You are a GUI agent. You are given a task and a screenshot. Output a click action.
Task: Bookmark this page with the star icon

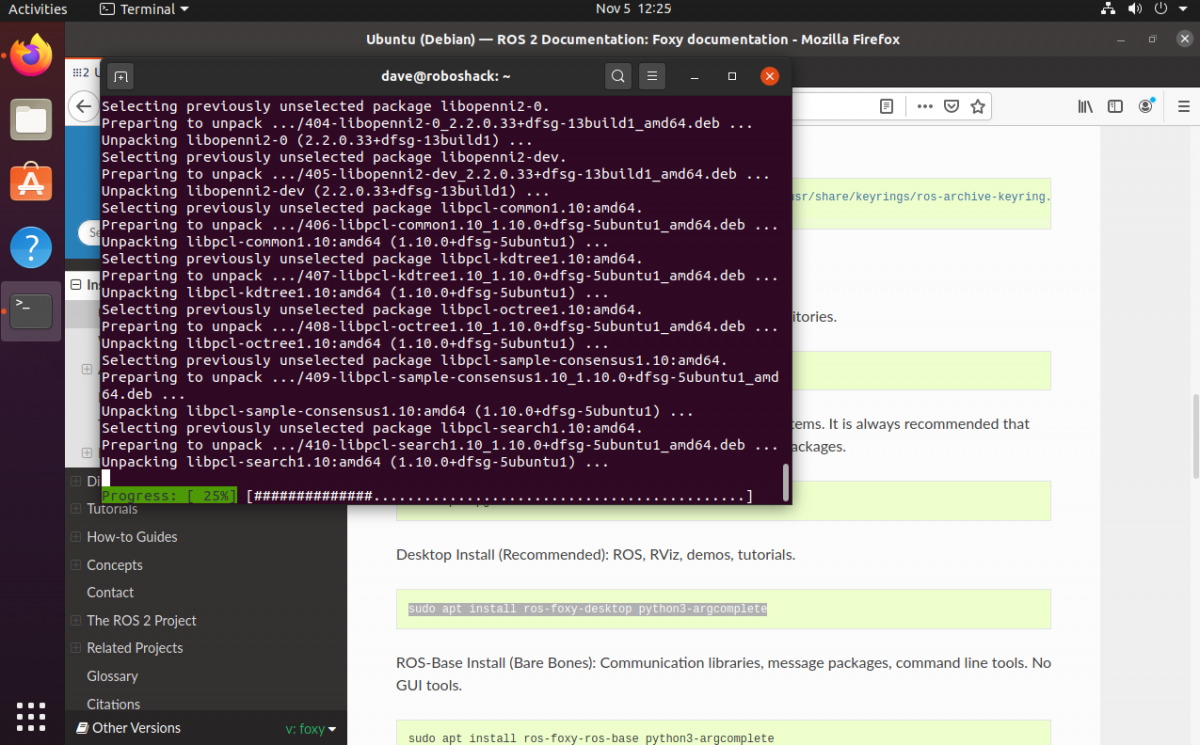tap(978, 106)
